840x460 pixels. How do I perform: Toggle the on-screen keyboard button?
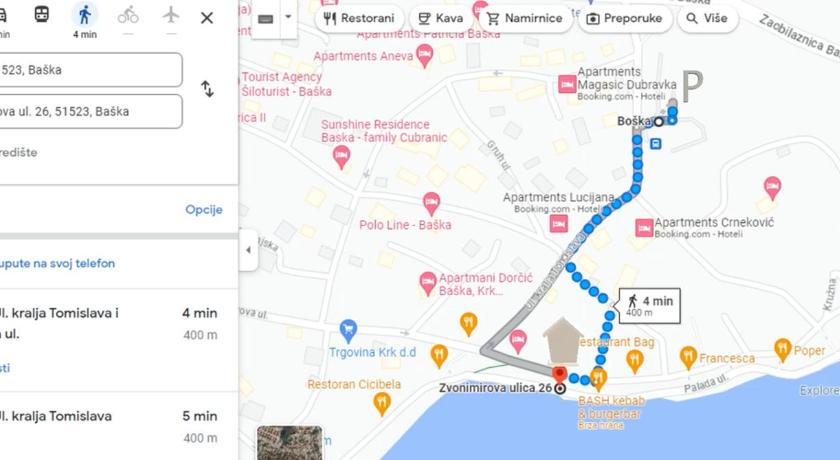tap(266, 19)
